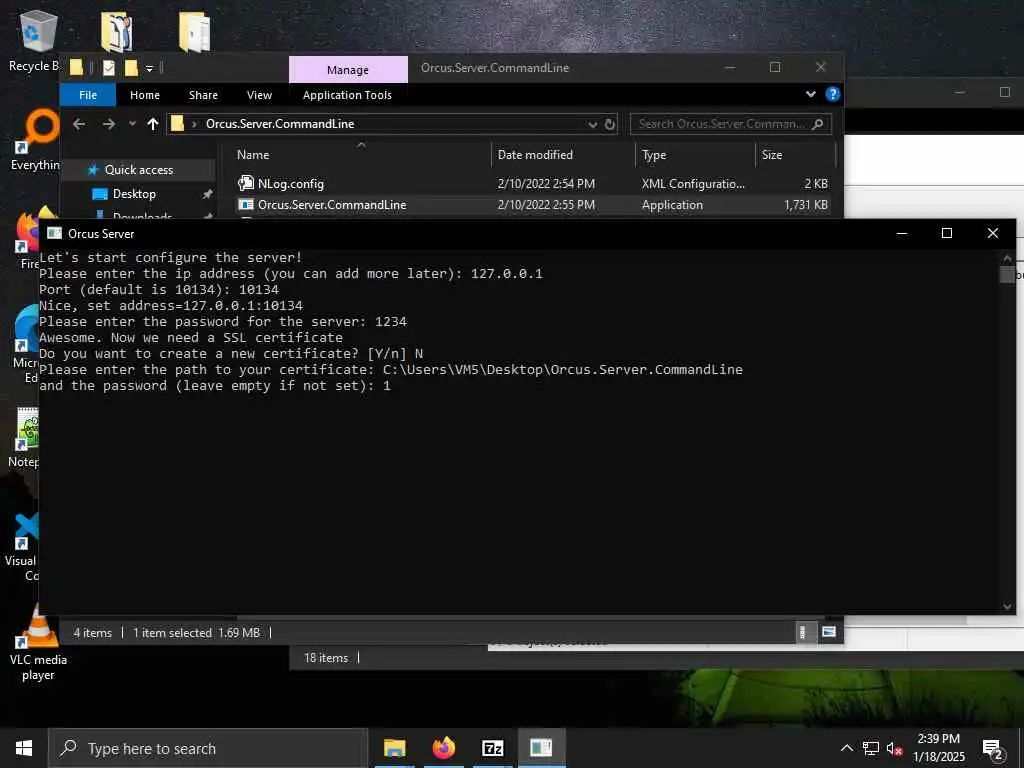1024x768 pixels.
Task: Open the address bar history dropdown
Action: 592,124
